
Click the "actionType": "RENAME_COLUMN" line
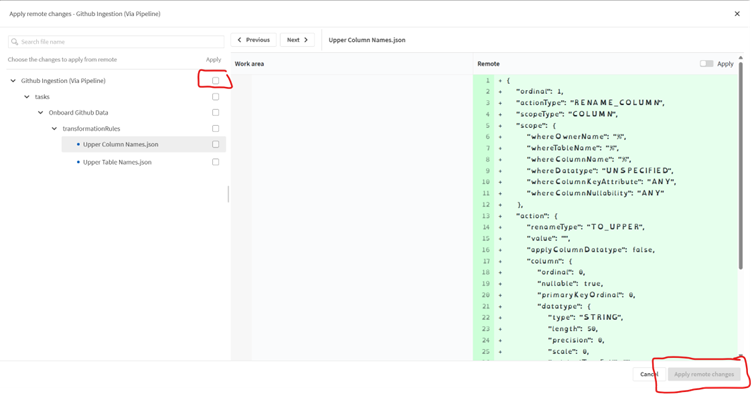point(590,103)
